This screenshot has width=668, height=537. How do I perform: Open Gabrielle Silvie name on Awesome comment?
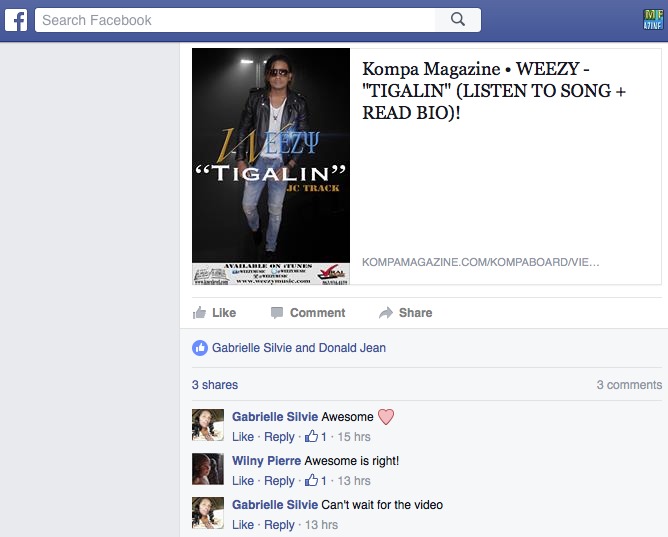[275, 416]
